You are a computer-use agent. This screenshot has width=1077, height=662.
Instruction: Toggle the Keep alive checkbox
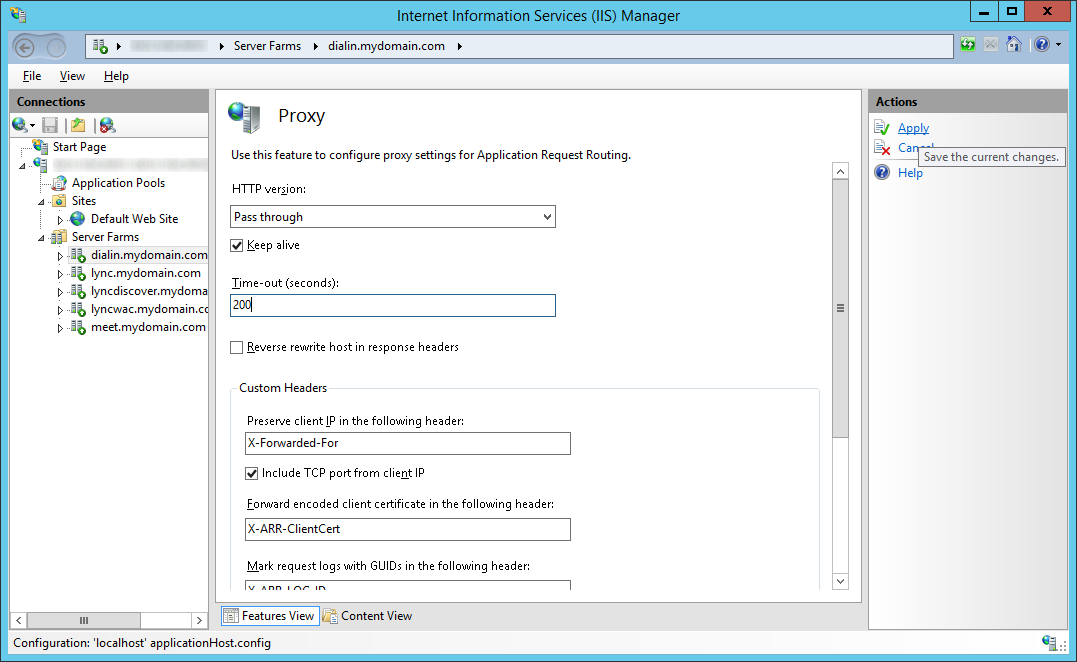click(x=237, y=245)
